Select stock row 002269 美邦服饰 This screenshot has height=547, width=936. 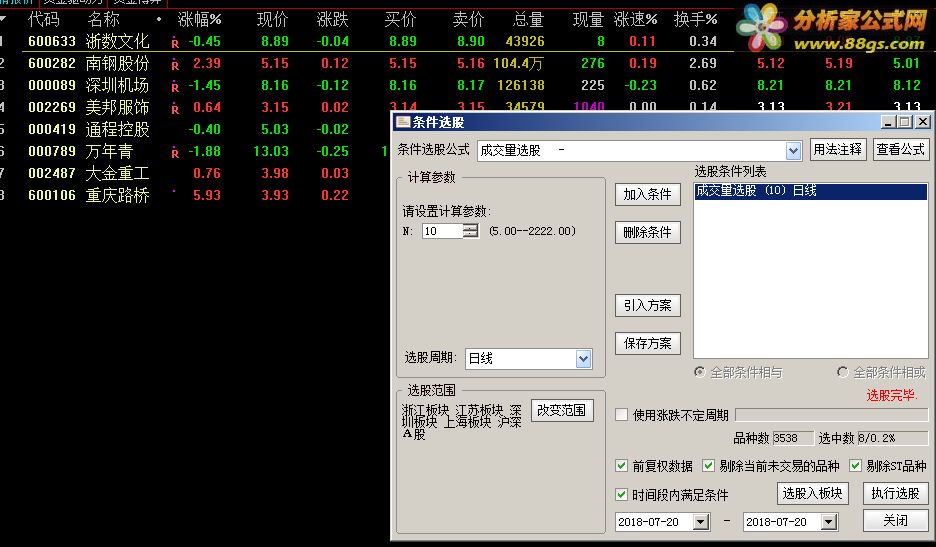pos(194,107)
